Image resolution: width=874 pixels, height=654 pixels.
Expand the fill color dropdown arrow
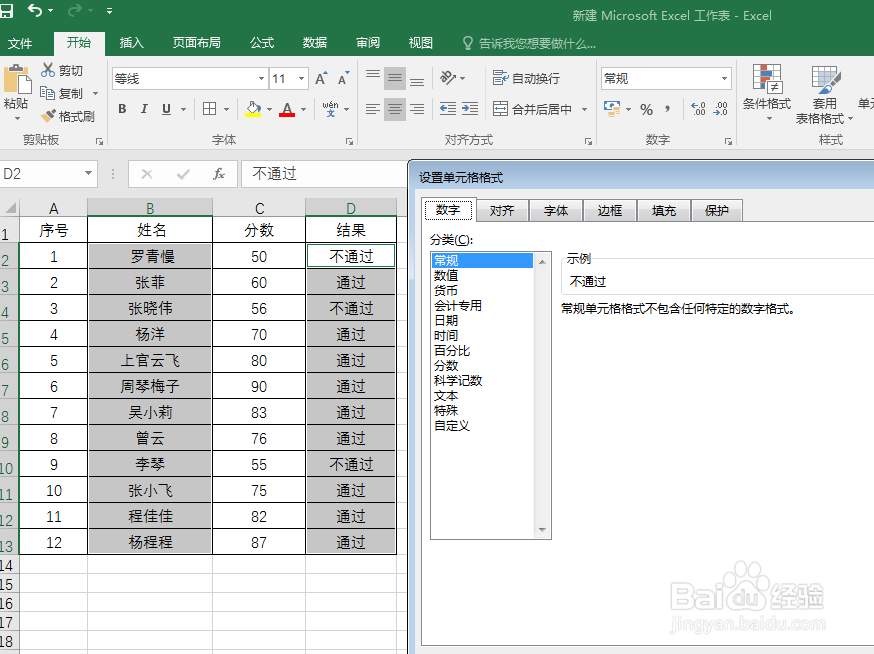(x=269, y=109)
